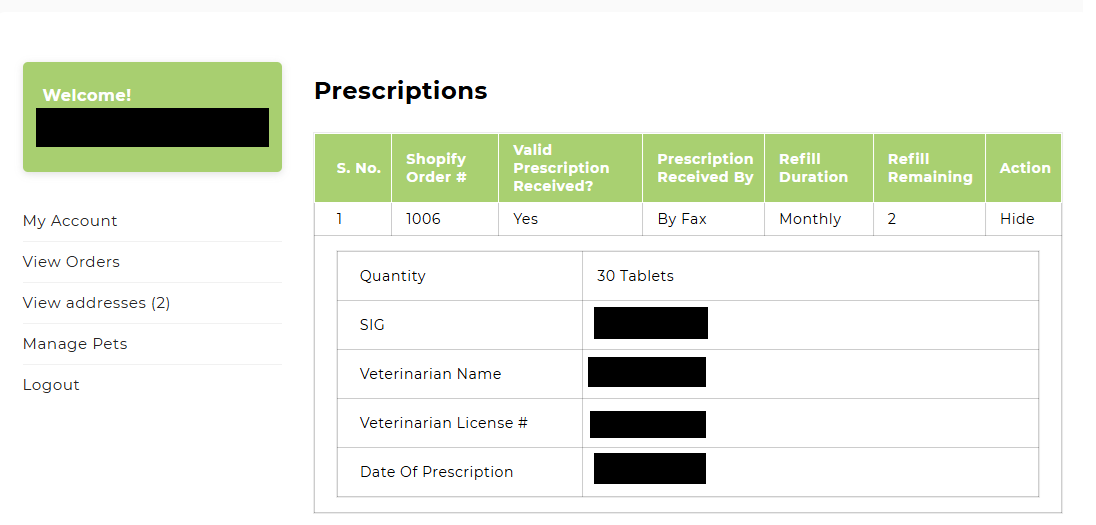Click Valid Prescription Received? header
The image size is (1096, 525).
561,168
